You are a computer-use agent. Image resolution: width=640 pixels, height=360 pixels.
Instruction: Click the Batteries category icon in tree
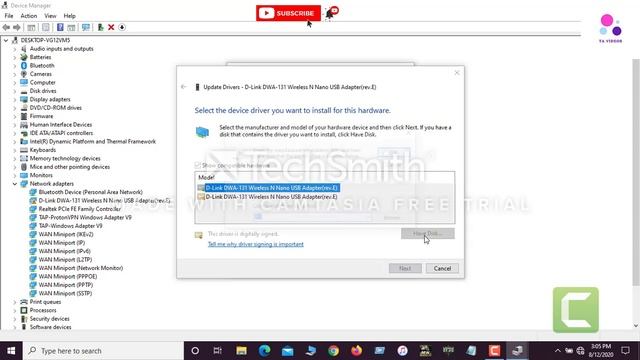click(24, 57)
